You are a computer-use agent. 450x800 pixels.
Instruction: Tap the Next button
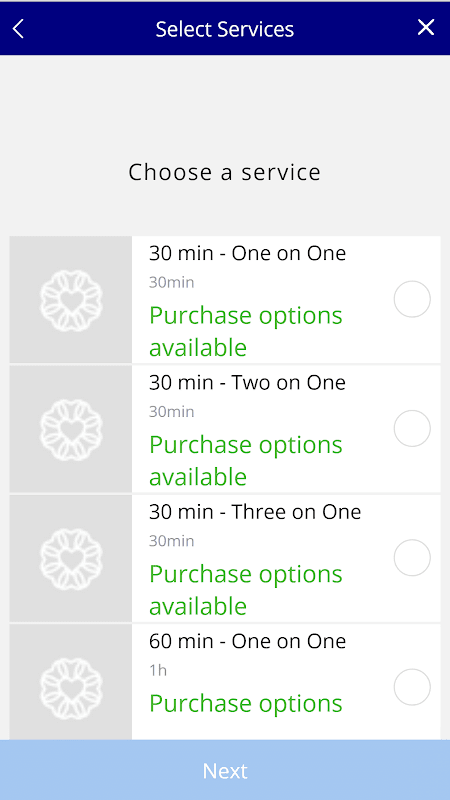(x=225, y=770)
